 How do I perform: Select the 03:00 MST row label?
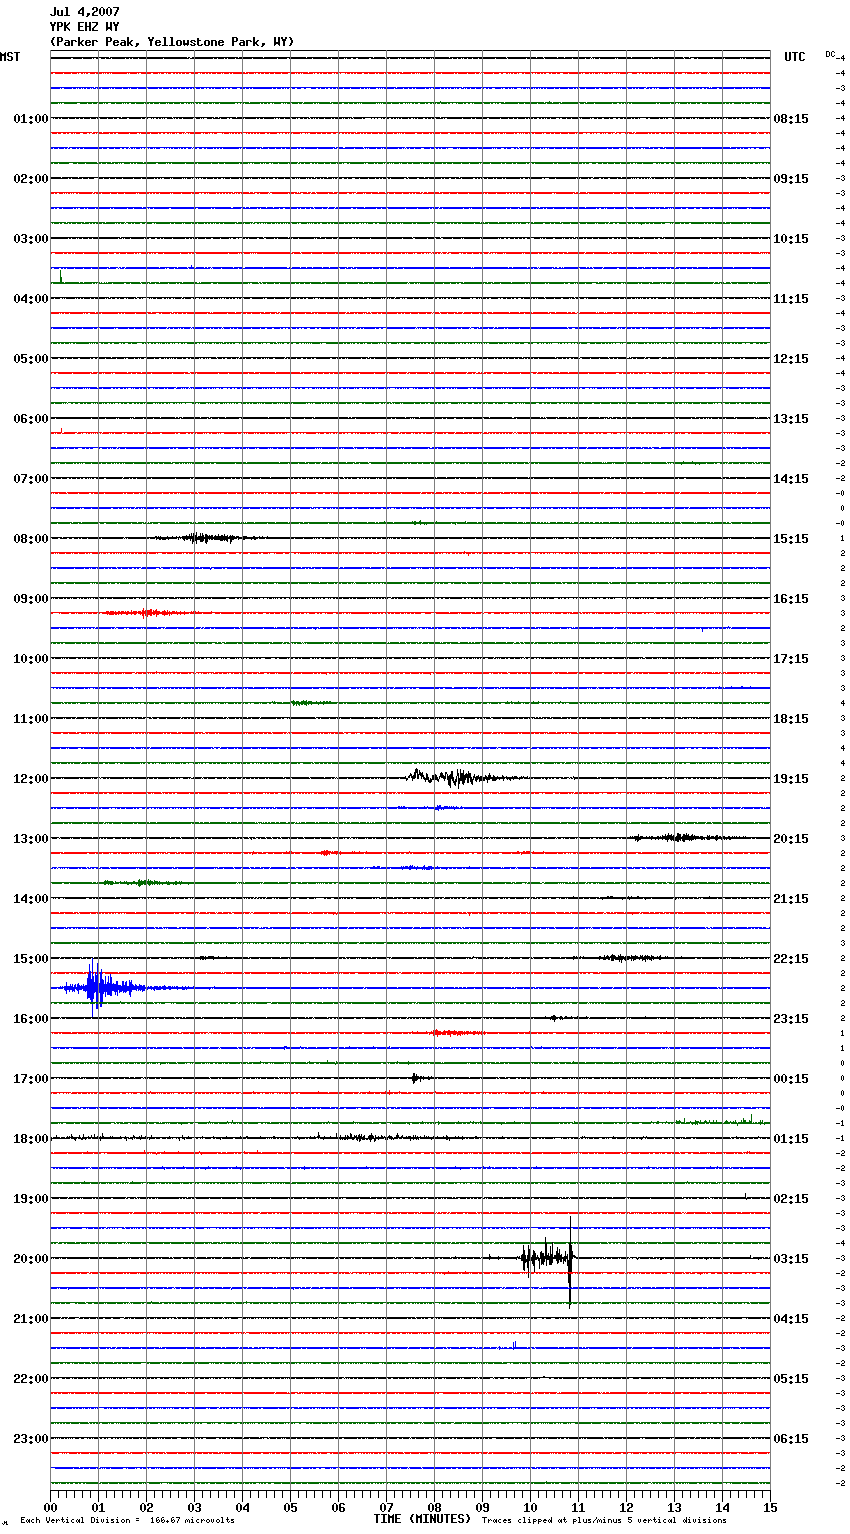[x=31, y=239]
